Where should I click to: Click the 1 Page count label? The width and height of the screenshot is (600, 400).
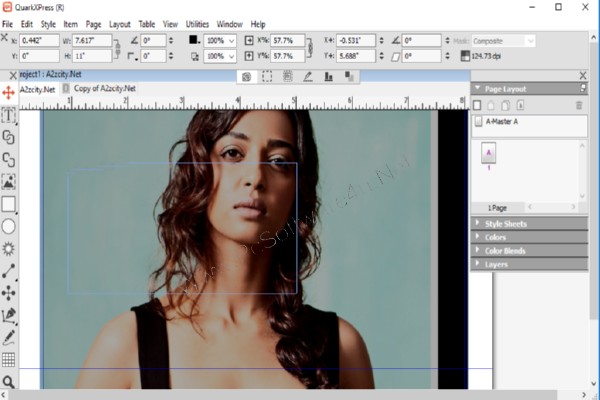497,208
